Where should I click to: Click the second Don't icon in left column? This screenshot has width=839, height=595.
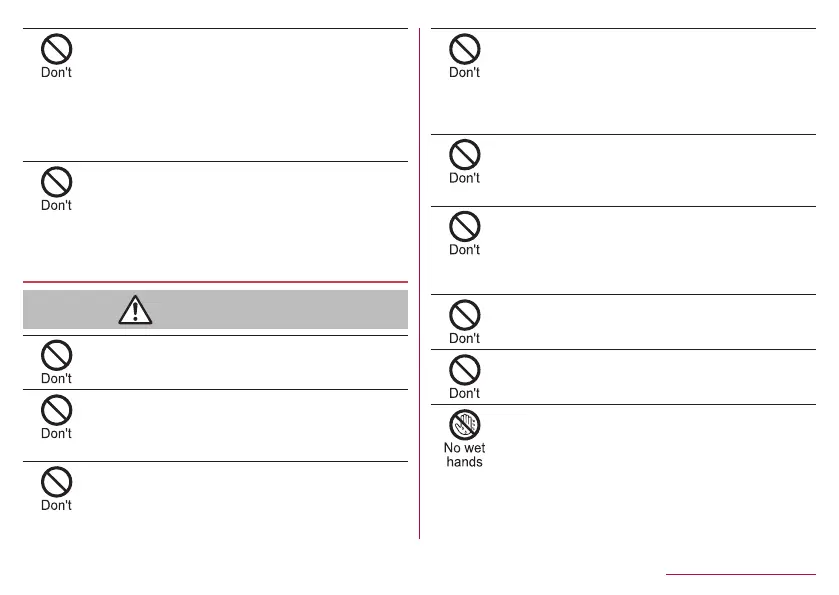(x=56, y=181)
